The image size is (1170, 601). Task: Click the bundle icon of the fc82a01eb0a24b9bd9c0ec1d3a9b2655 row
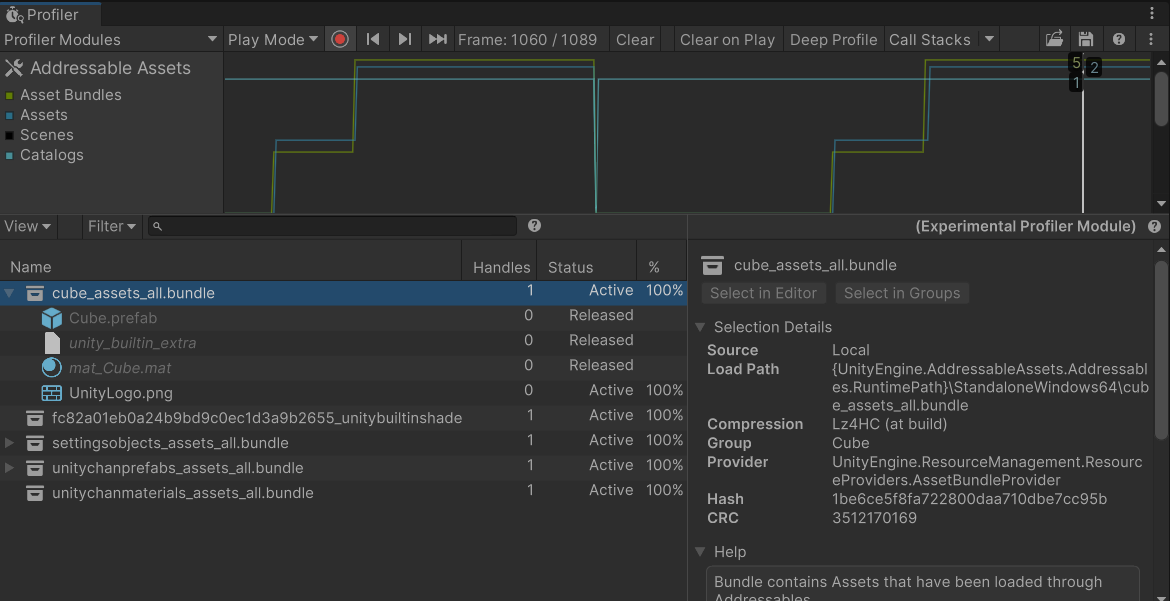point(34,418)
